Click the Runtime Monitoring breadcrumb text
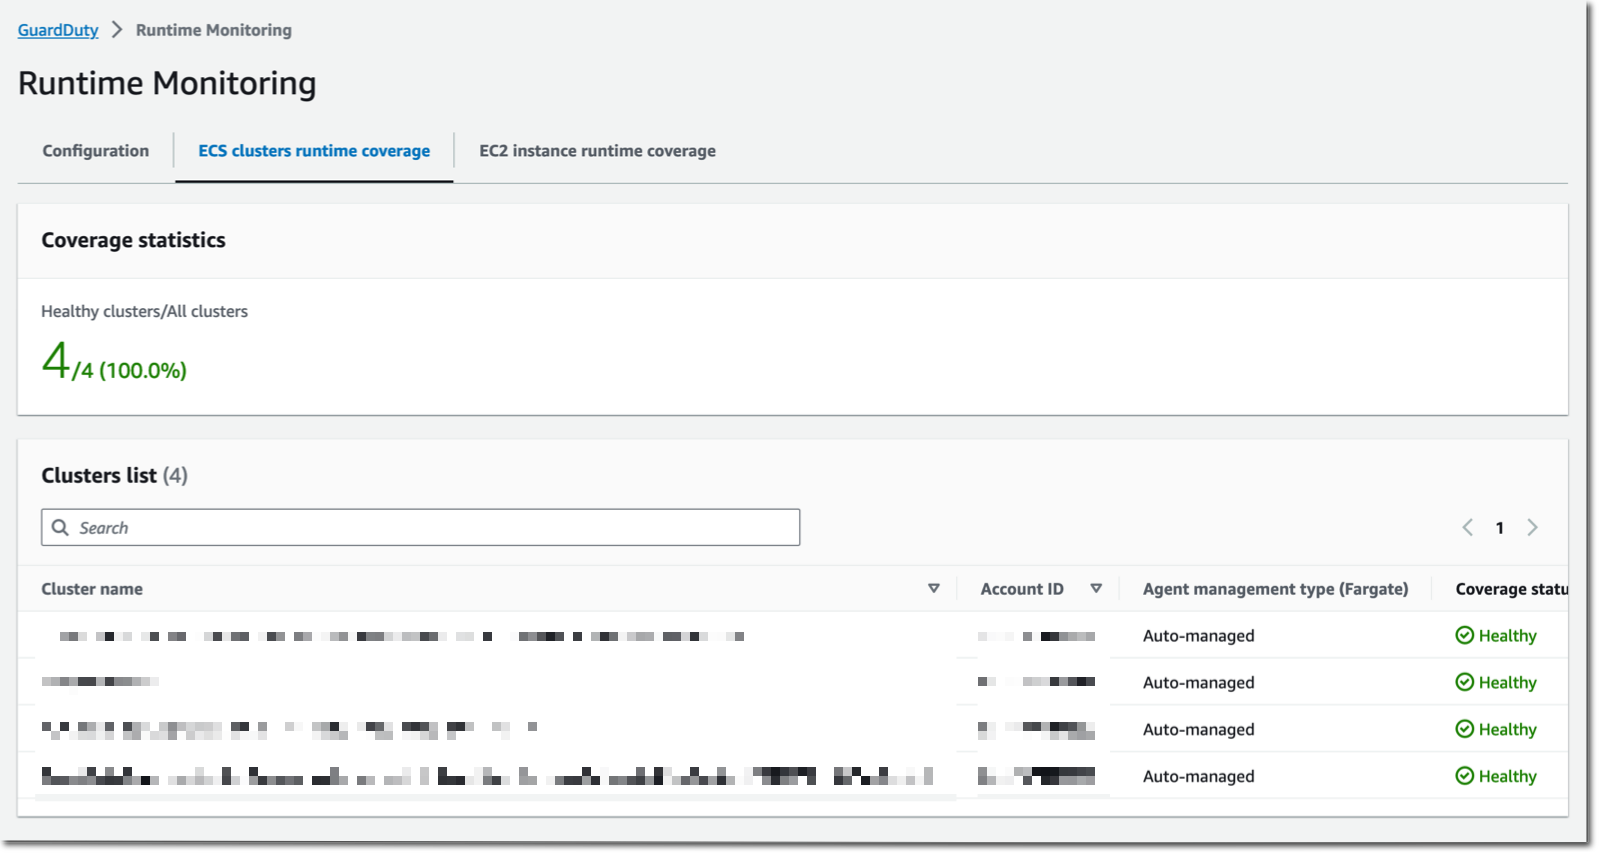The image size is (1600, 854). point(214,30)
